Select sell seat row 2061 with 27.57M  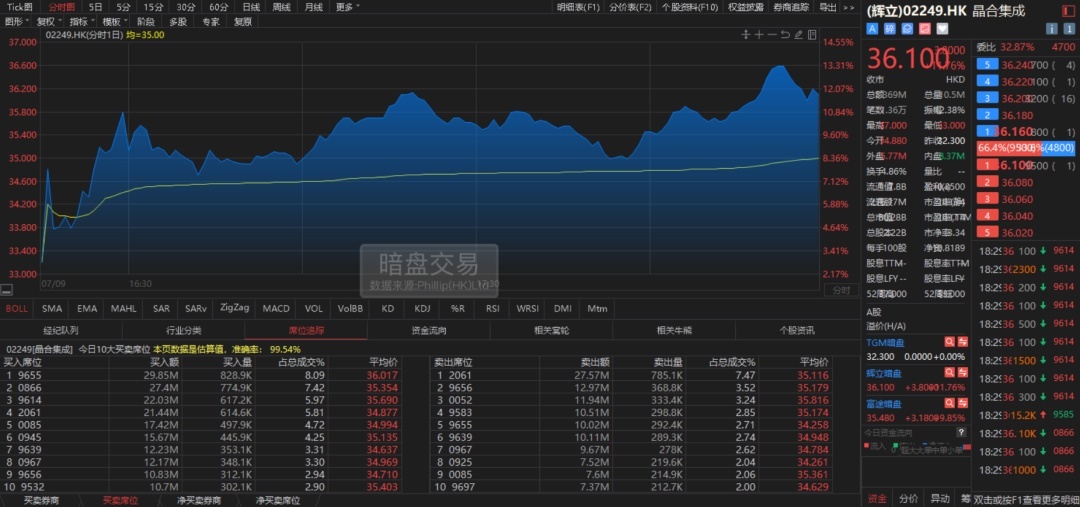630,375
